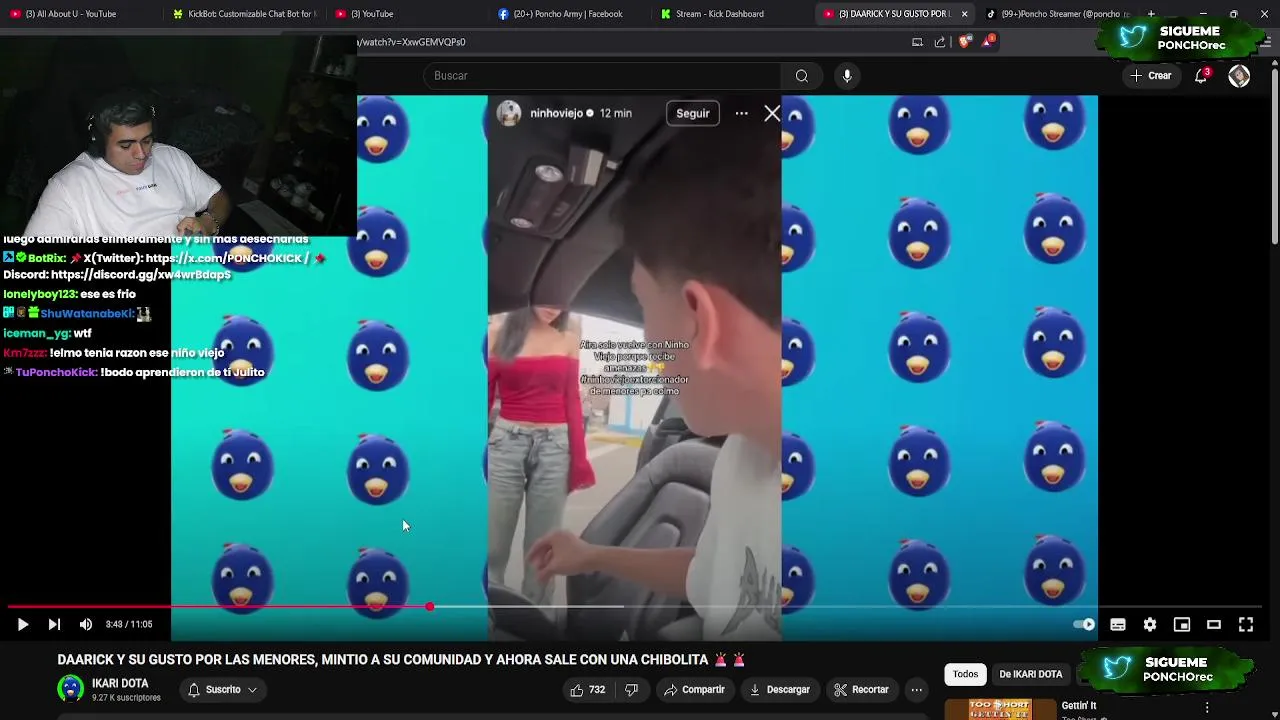Start voice search with microphone
The image size is (1280, 720).
pos(847,76)
